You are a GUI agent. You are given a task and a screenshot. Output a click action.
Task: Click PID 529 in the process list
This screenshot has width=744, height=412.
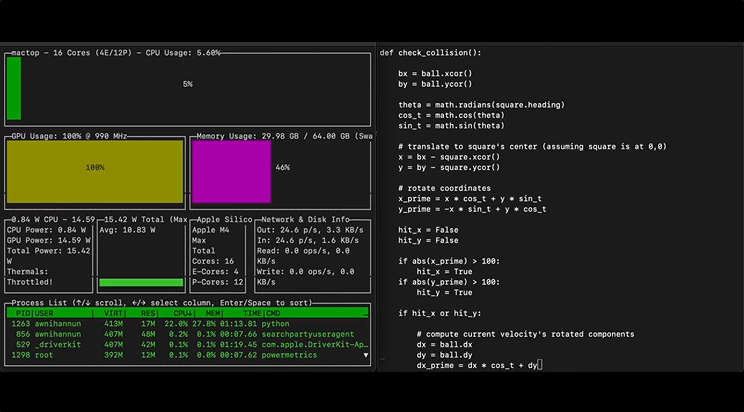[23, 345]
